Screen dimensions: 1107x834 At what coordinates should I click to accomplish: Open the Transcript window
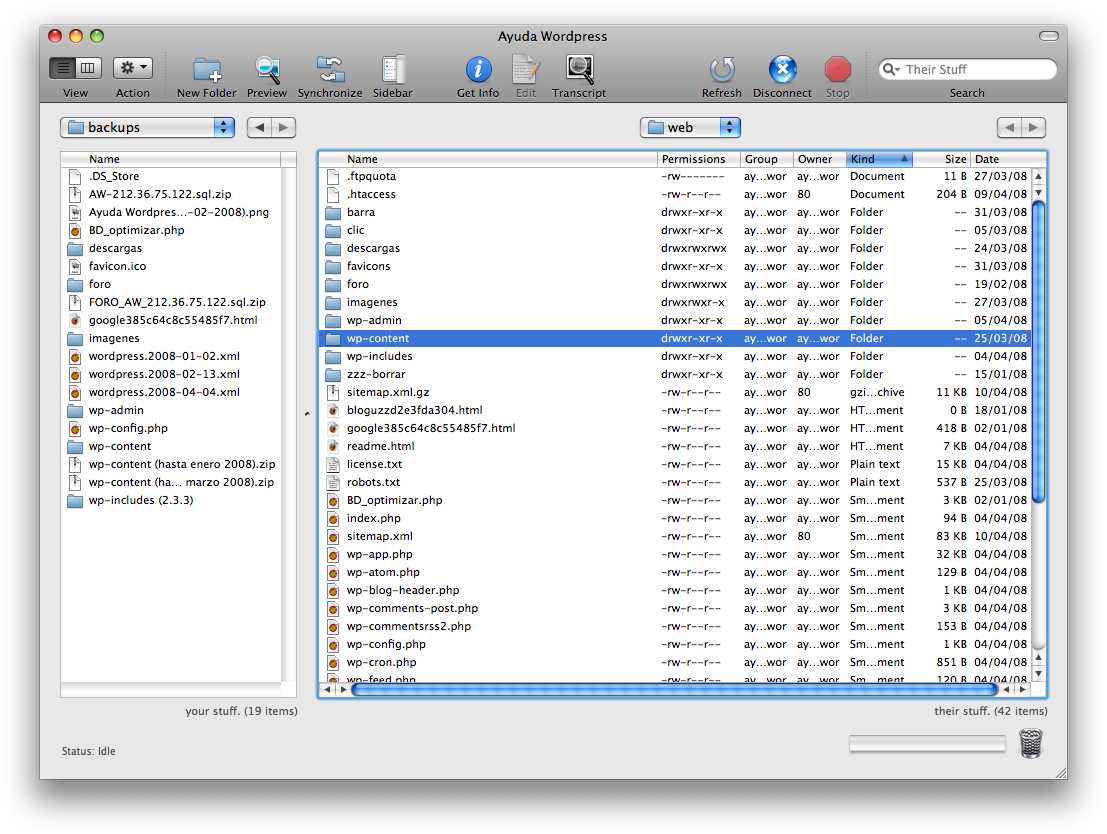click(x=579, y=69)
